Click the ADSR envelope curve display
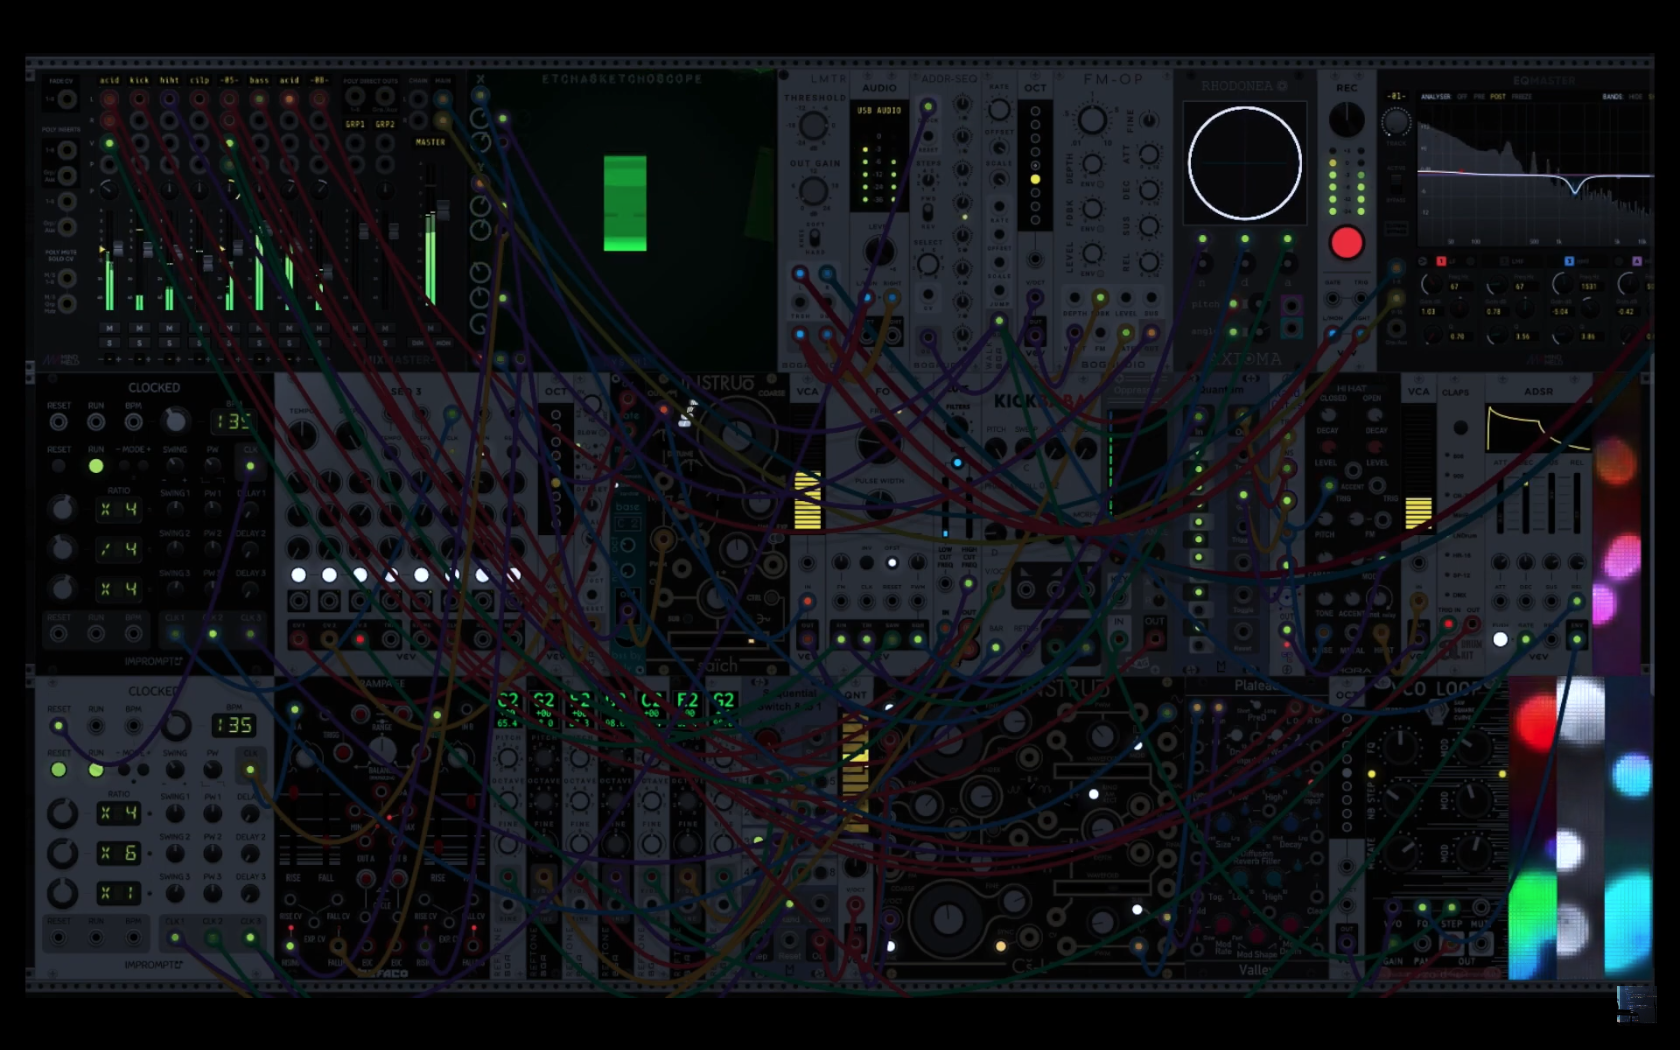 click(x=1538, y=428)
